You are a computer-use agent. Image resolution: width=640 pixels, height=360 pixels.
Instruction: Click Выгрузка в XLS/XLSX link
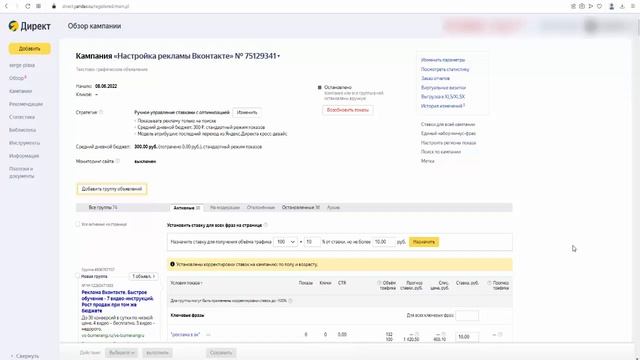point(443,97)
